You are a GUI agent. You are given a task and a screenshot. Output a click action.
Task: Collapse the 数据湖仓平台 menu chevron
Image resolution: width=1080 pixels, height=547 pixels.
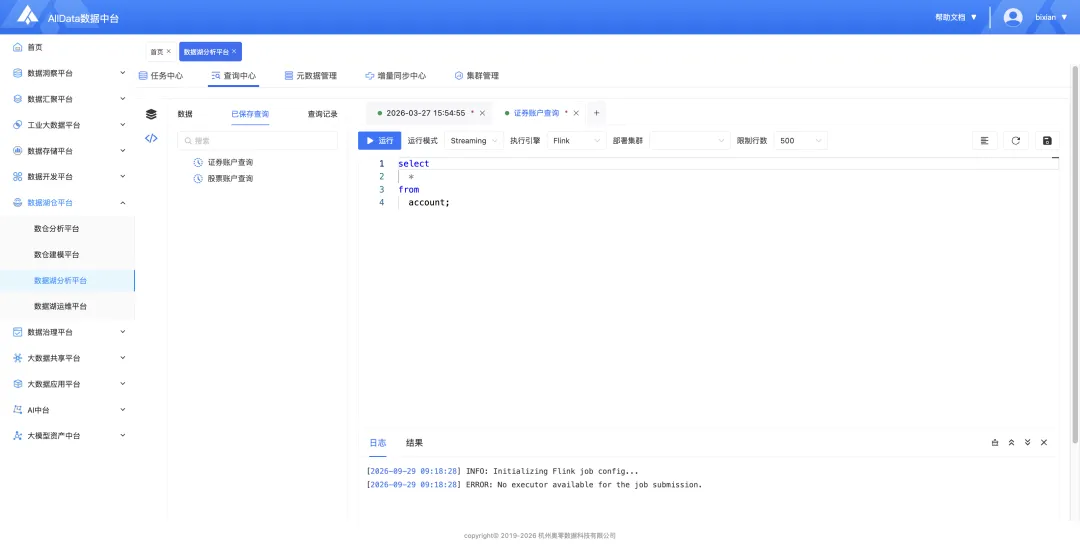coord(123,203)
